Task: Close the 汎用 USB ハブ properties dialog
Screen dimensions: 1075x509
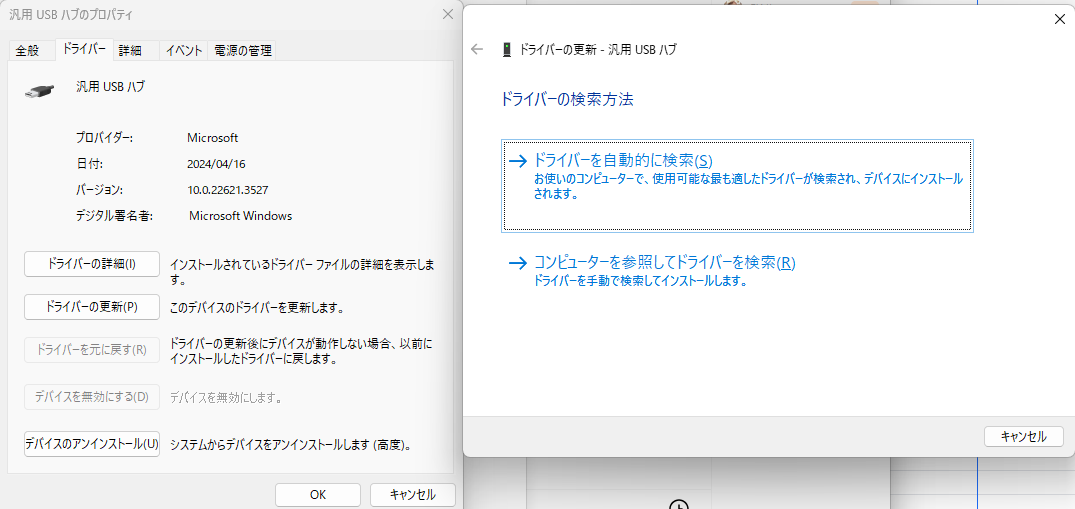Action: [448, 14]
